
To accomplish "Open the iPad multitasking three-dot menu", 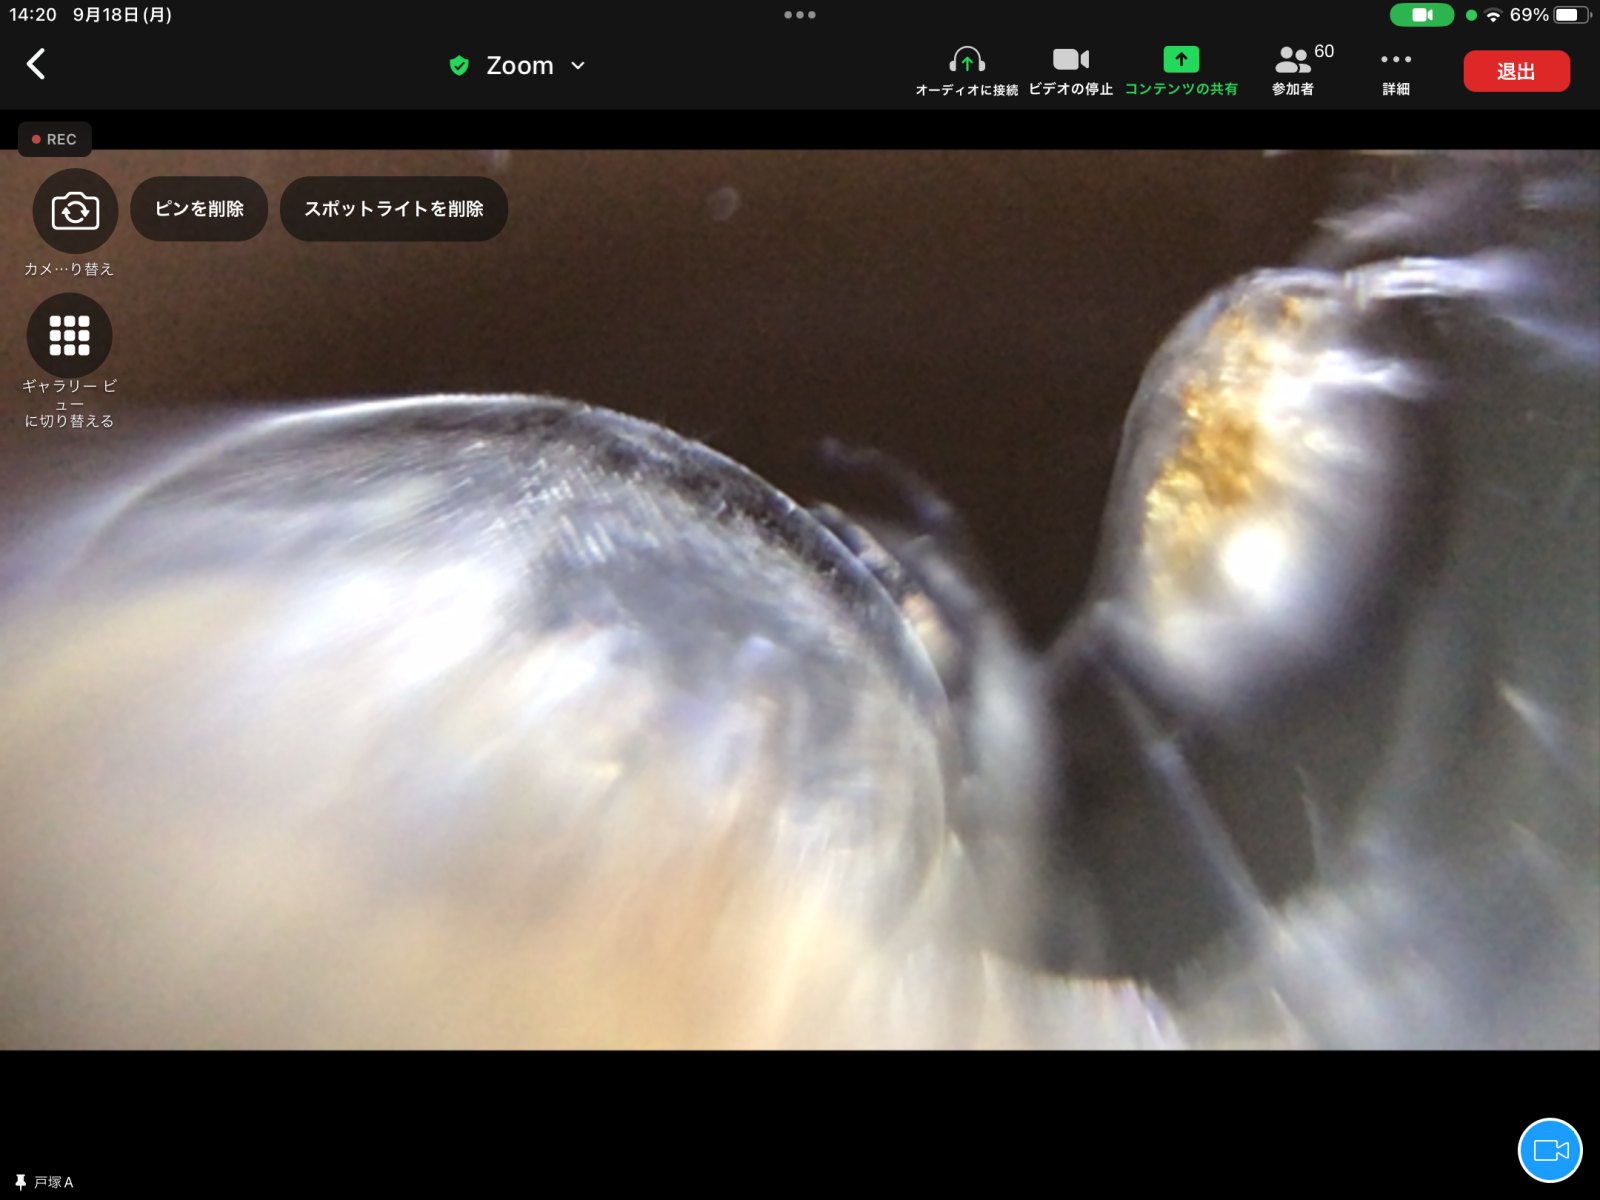I will pos(800,15).
